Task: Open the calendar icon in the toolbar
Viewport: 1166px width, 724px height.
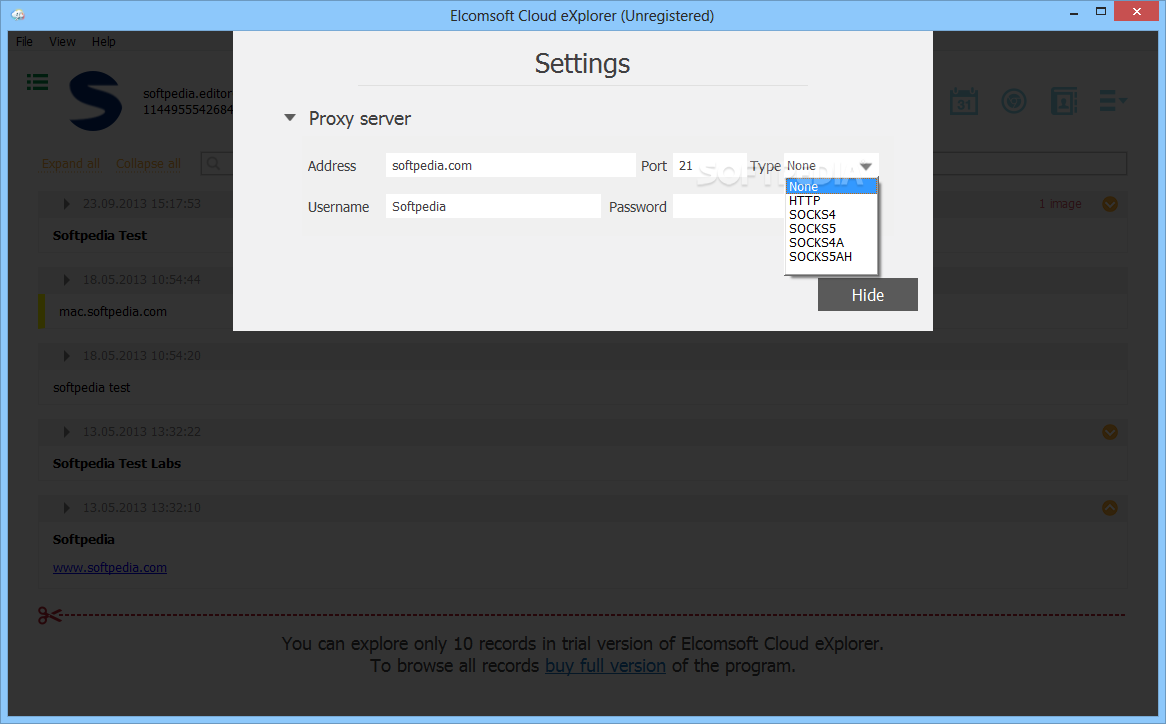Action: click(x=964, y=101)
